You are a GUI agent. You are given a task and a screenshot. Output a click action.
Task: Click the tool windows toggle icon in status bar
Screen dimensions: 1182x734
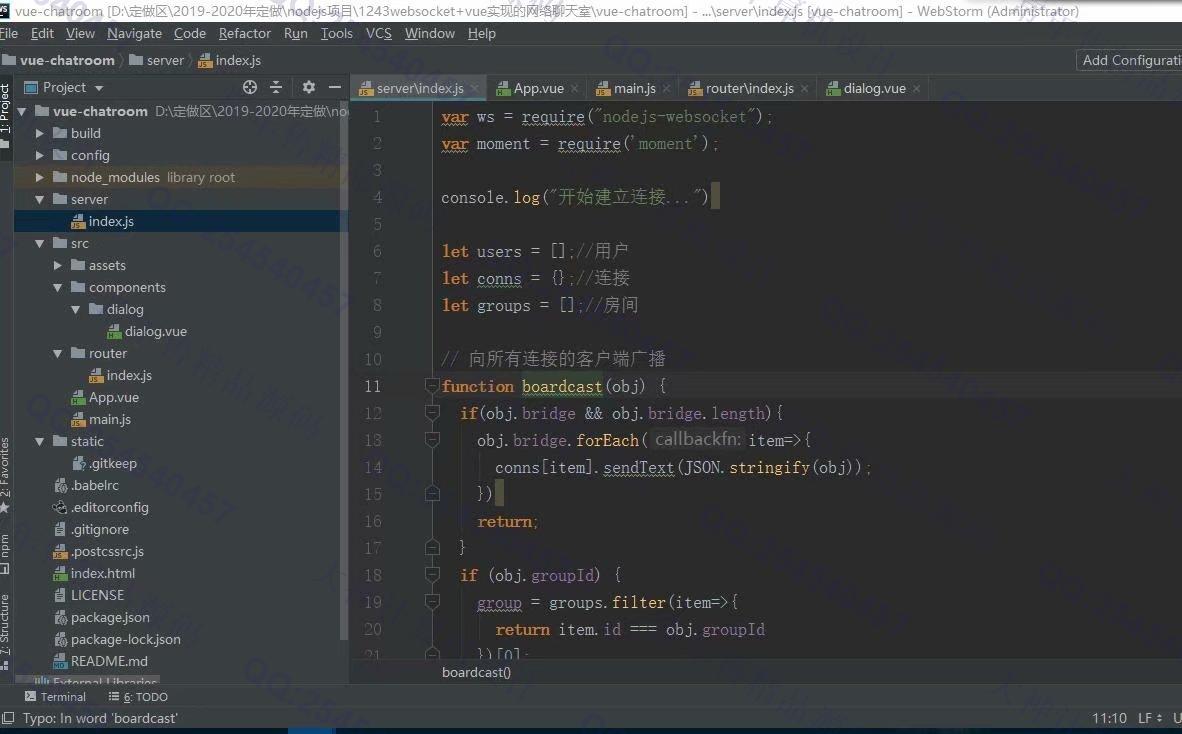pyautogui.click(x=8, y=718)
